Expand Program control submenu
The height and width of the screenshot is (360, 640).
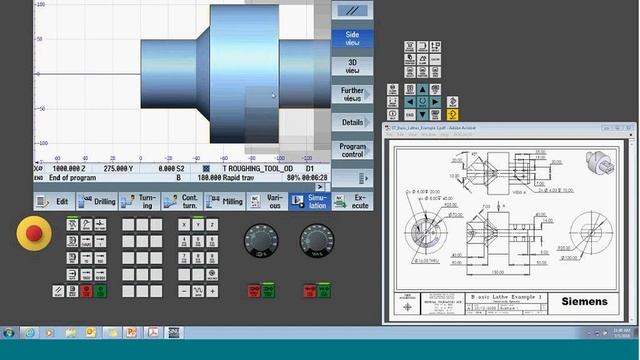[352, 150]
